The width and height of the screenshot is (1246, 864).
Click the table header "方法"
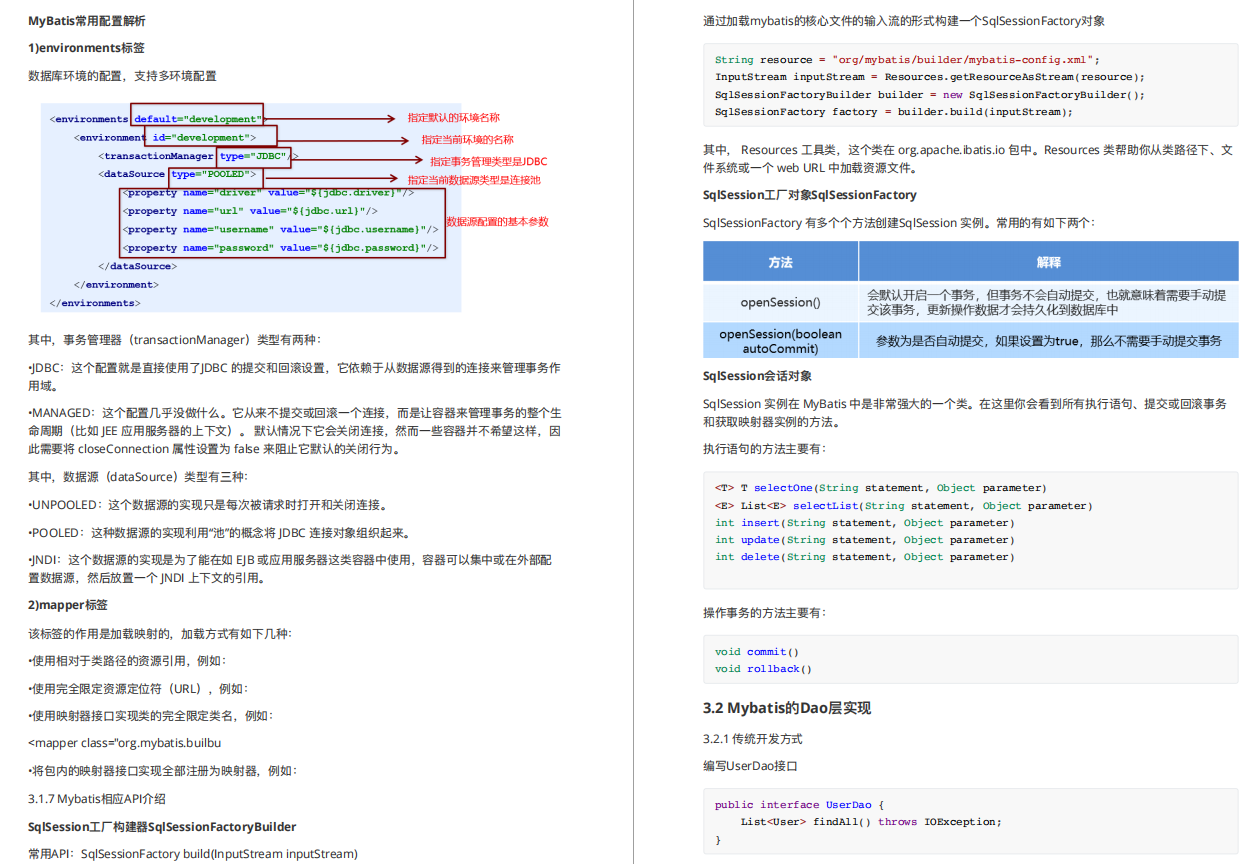coord(781,262)
